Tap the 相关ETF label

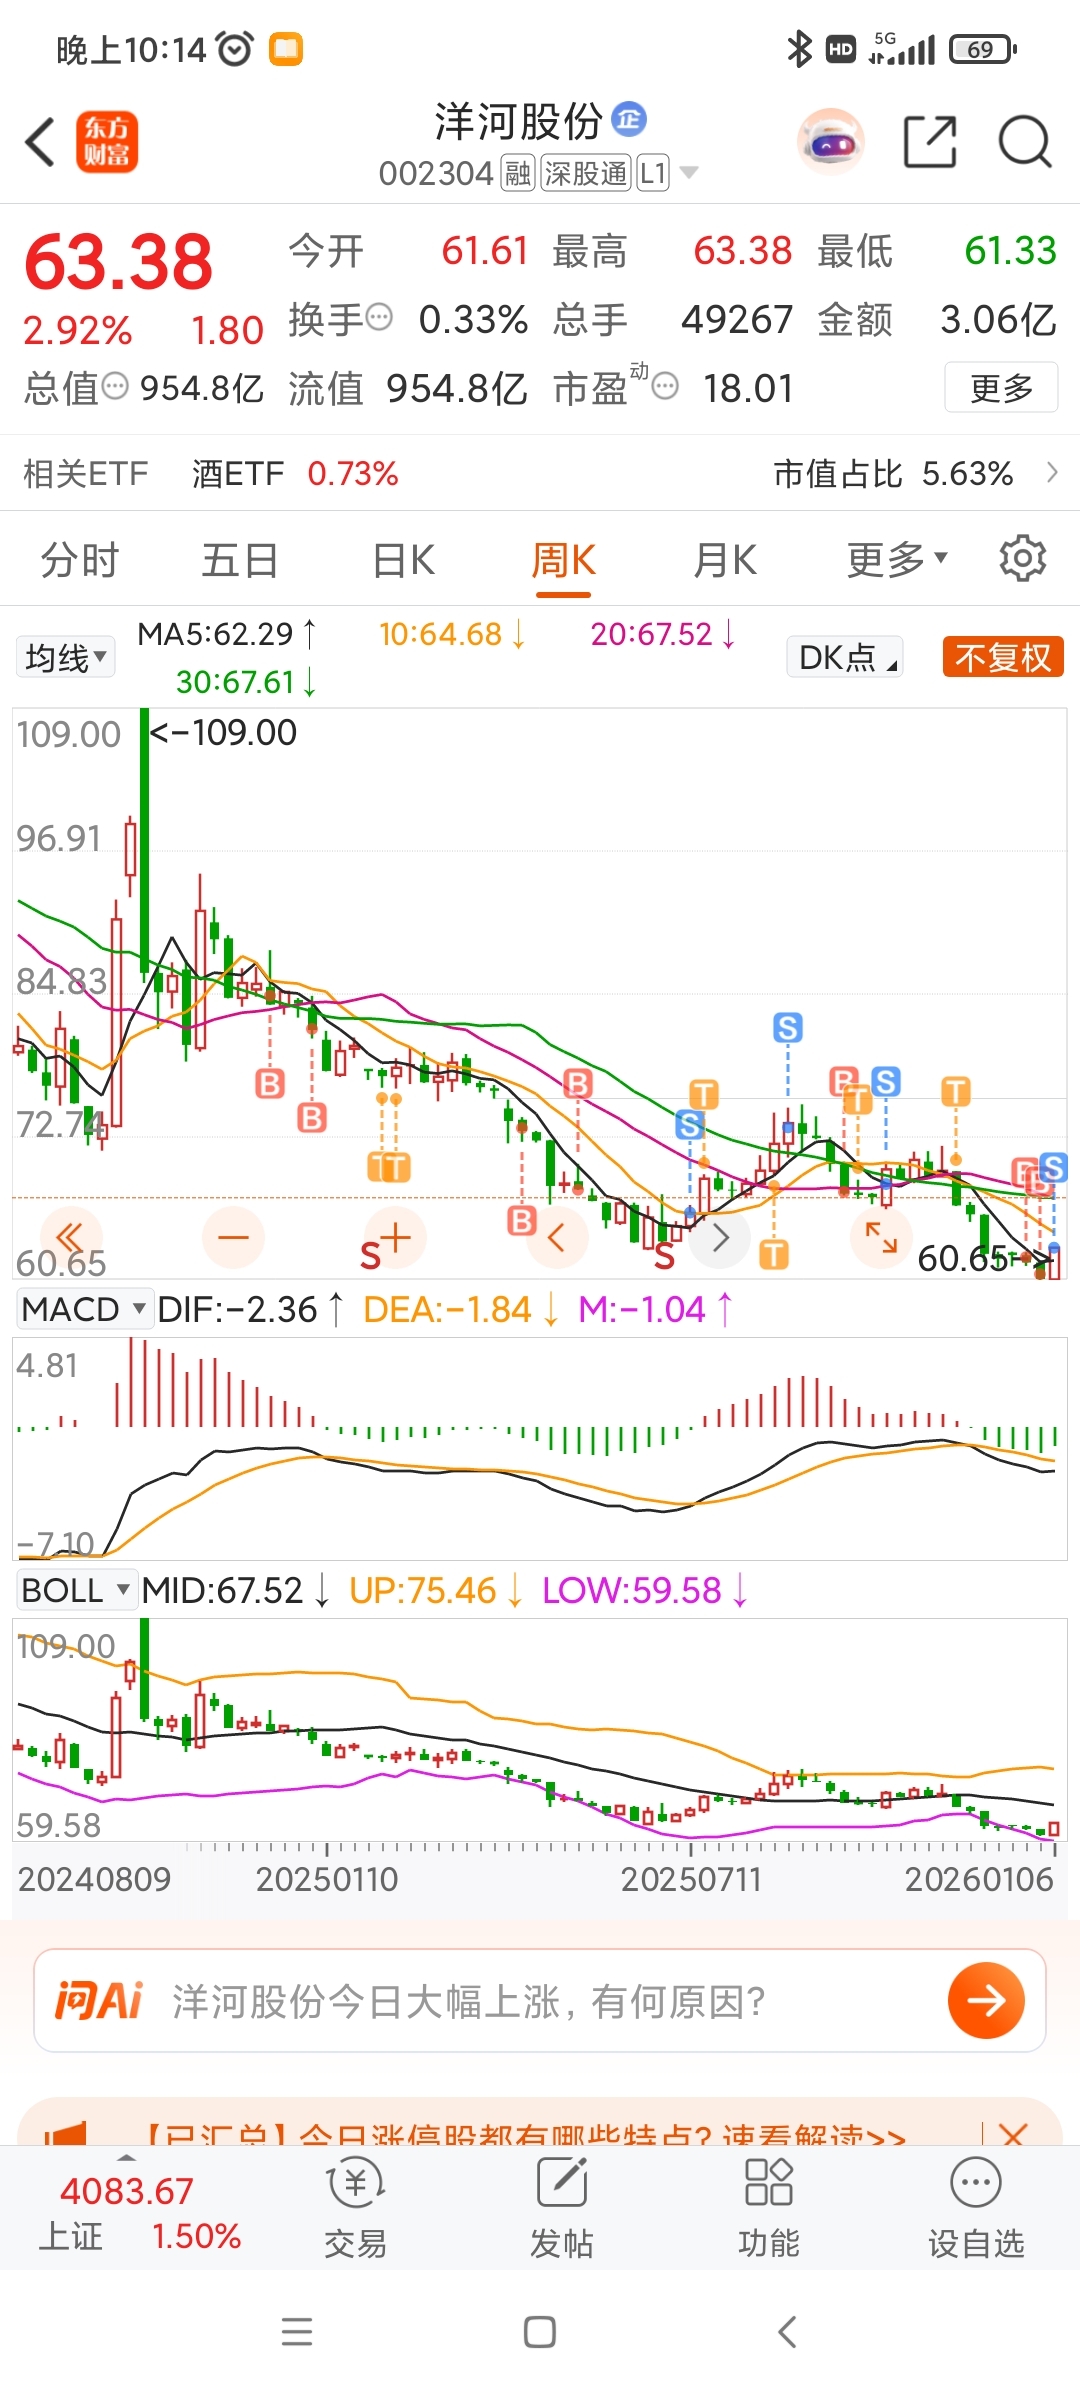point(85,473)
